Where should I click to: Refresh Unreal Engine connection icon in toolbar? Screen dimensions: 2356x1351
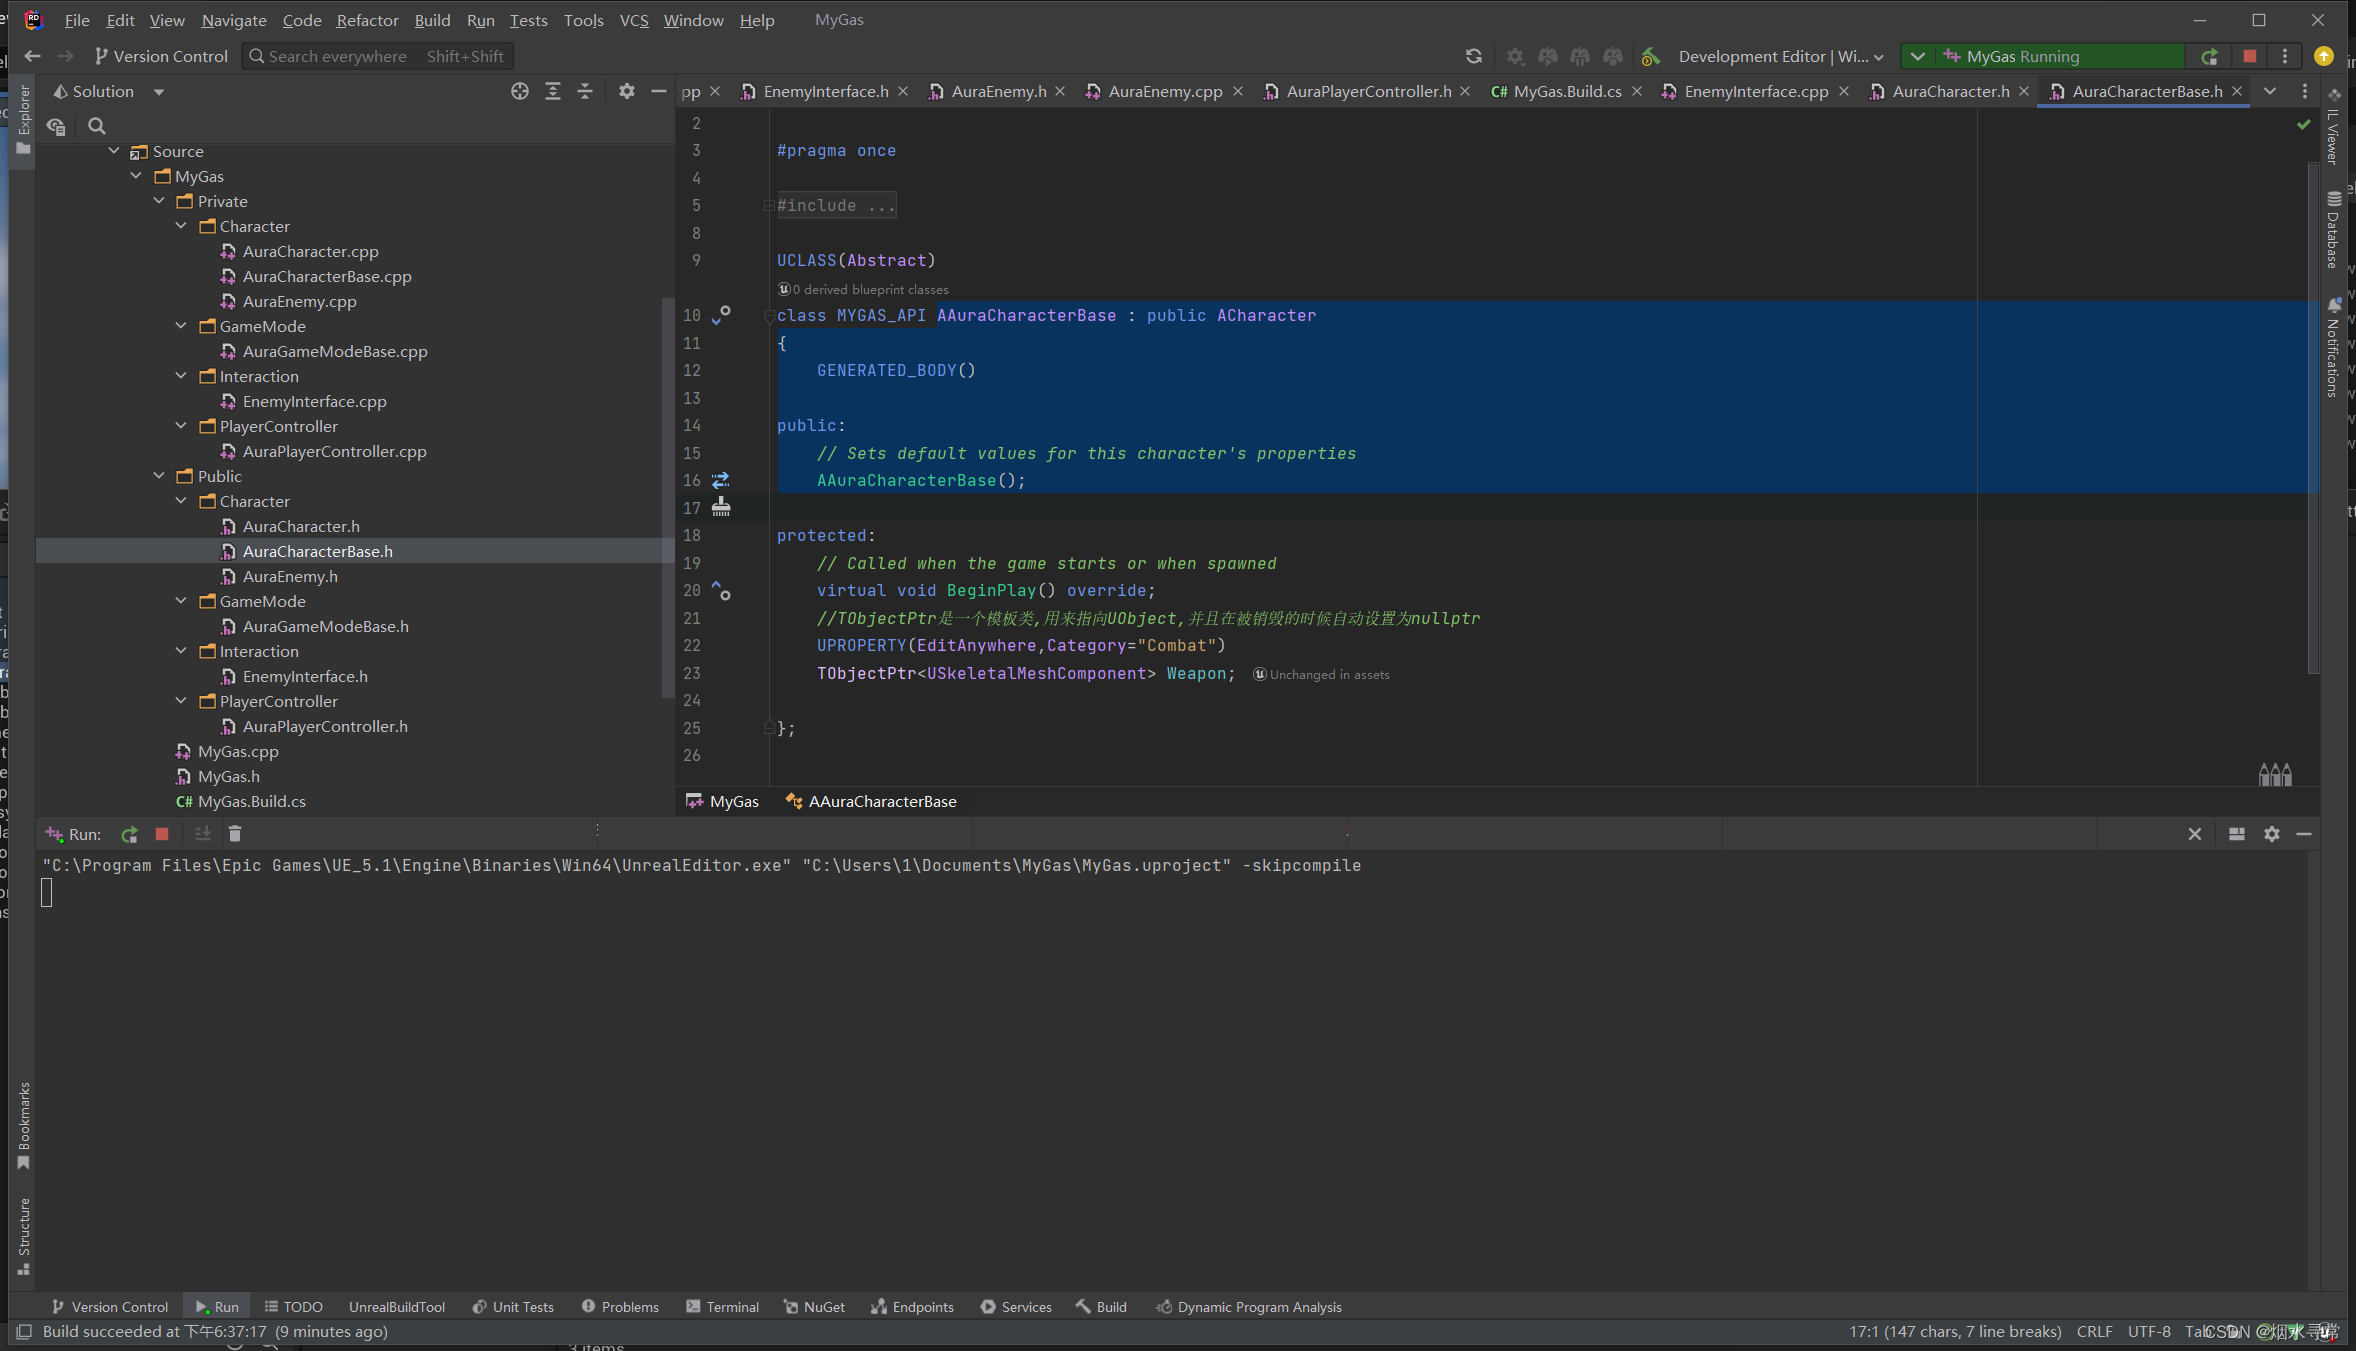point(1473,56)
